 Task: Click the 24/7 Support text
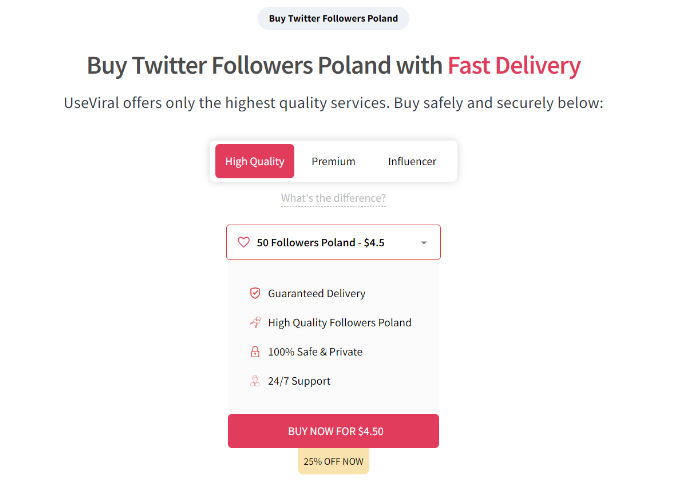[299, 380]
